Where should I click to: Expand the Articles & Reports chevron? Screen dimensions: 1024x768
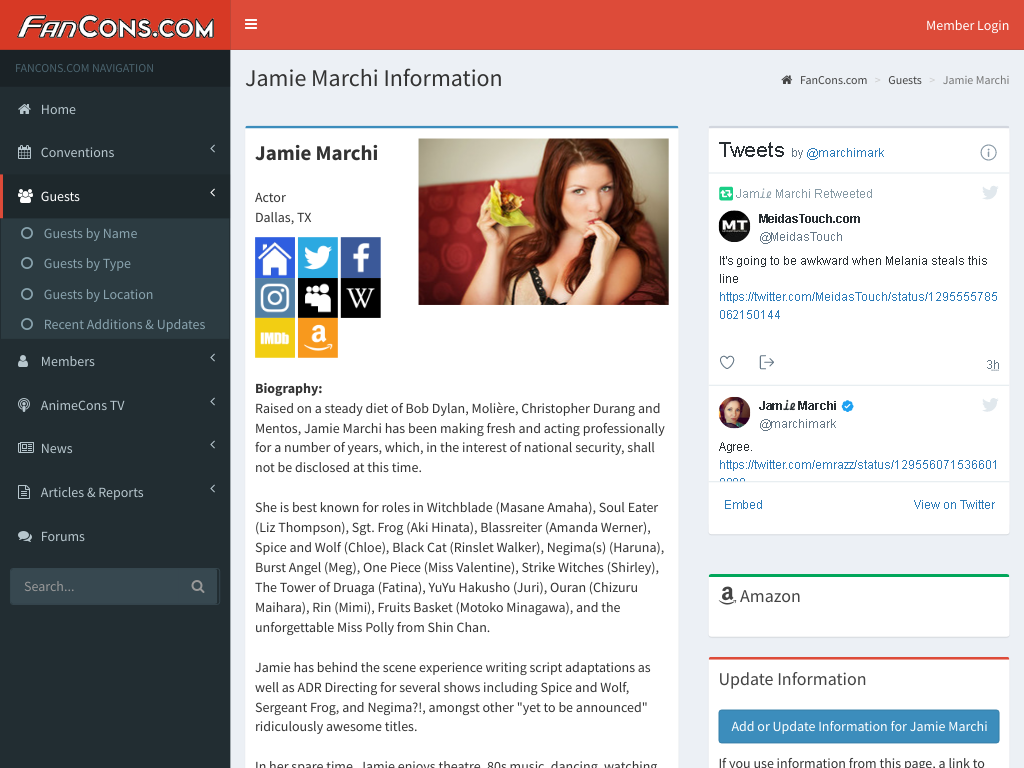pyautogui.click(x=213, y=488)
